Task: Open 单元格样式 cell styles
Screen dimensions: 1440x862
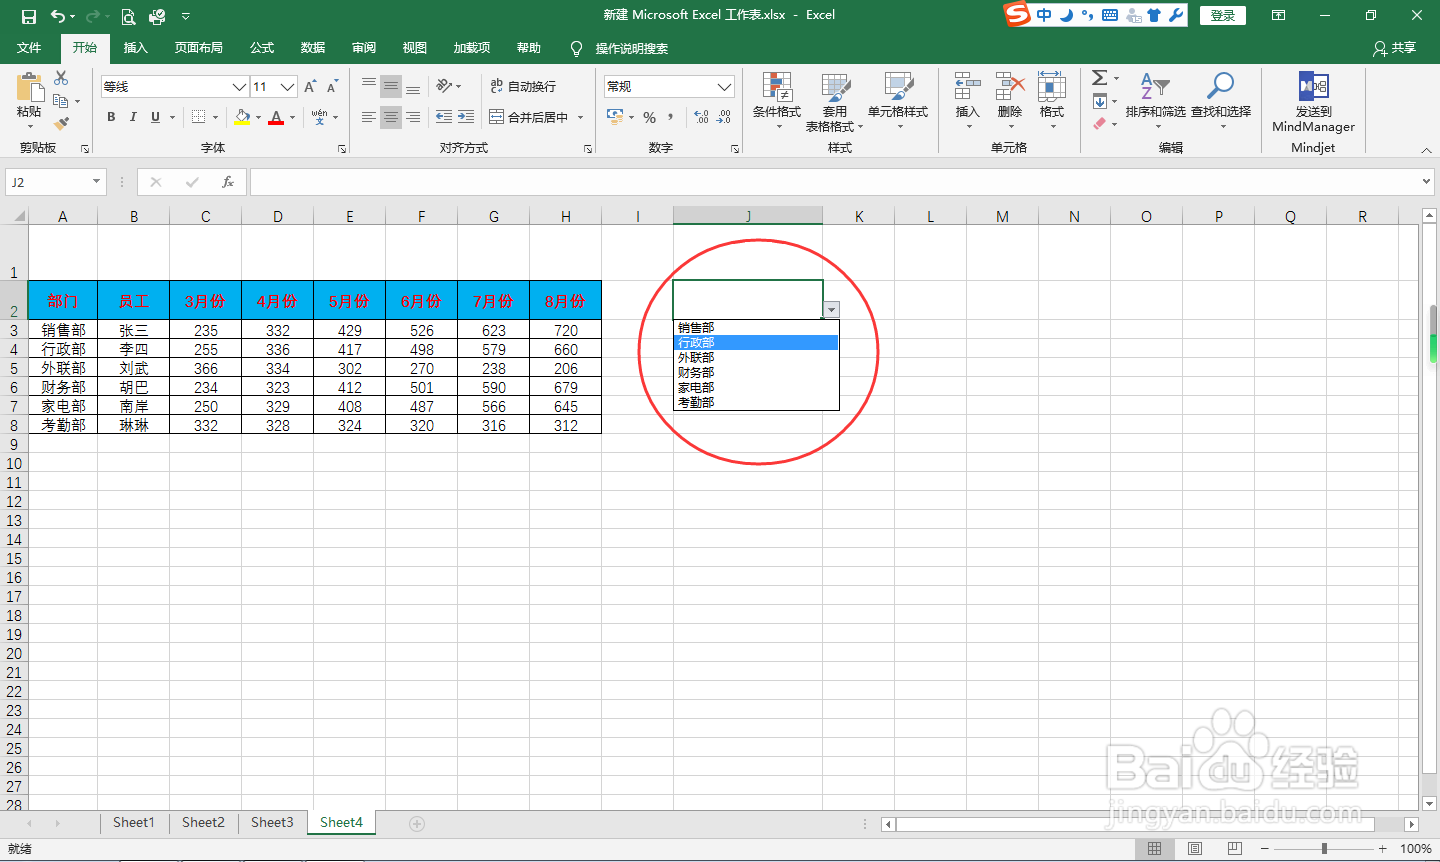Action: click(898, 101)
